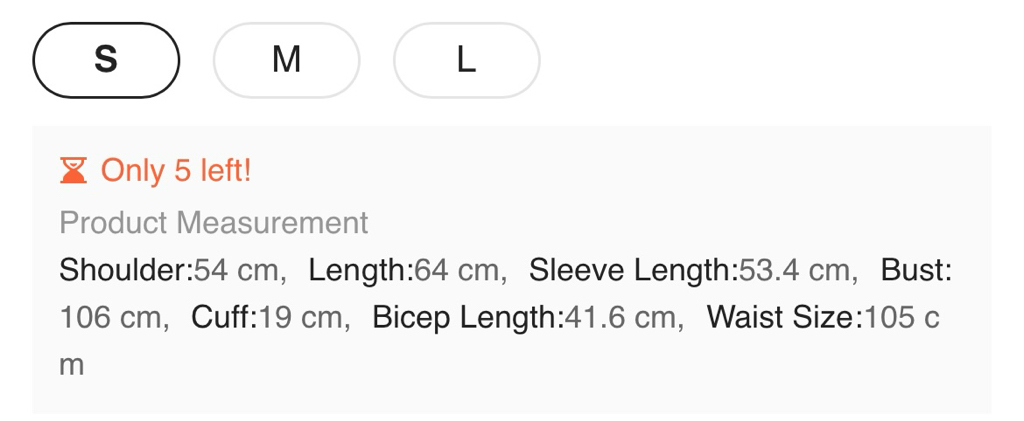Click the 41.6 cm bicep value

coord(621,318)
